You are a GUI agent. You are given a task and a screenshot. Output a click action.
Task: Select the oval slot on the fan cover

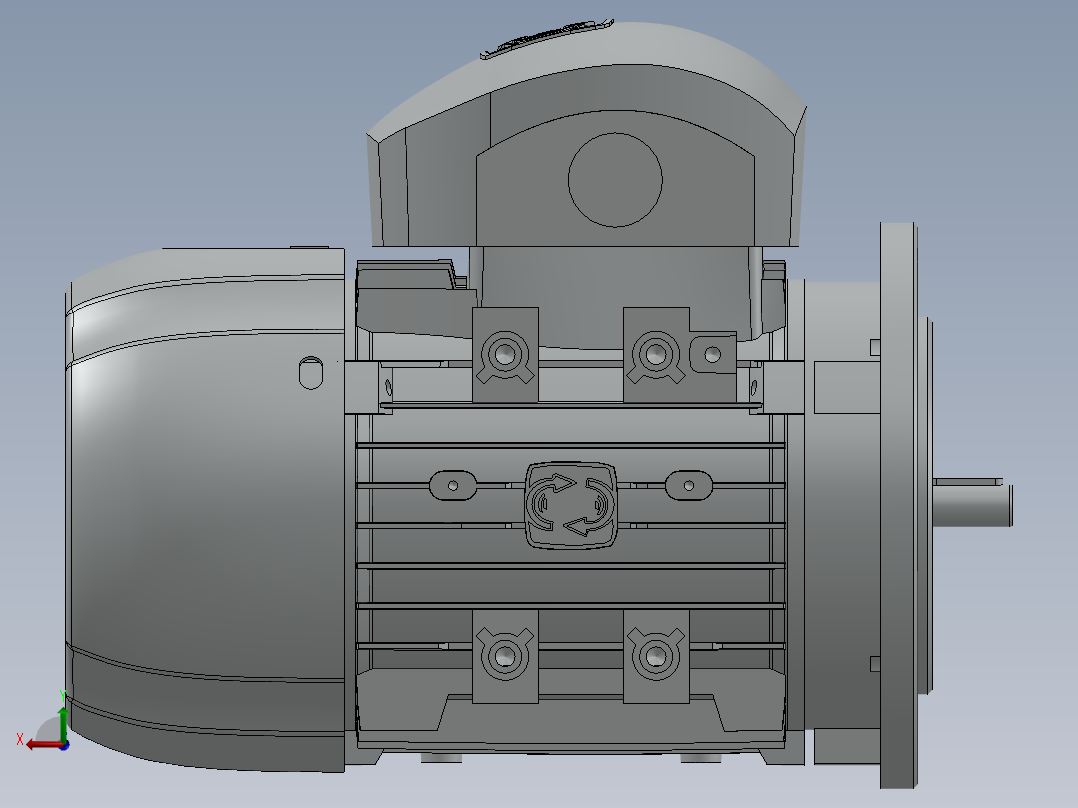point(311,373)
